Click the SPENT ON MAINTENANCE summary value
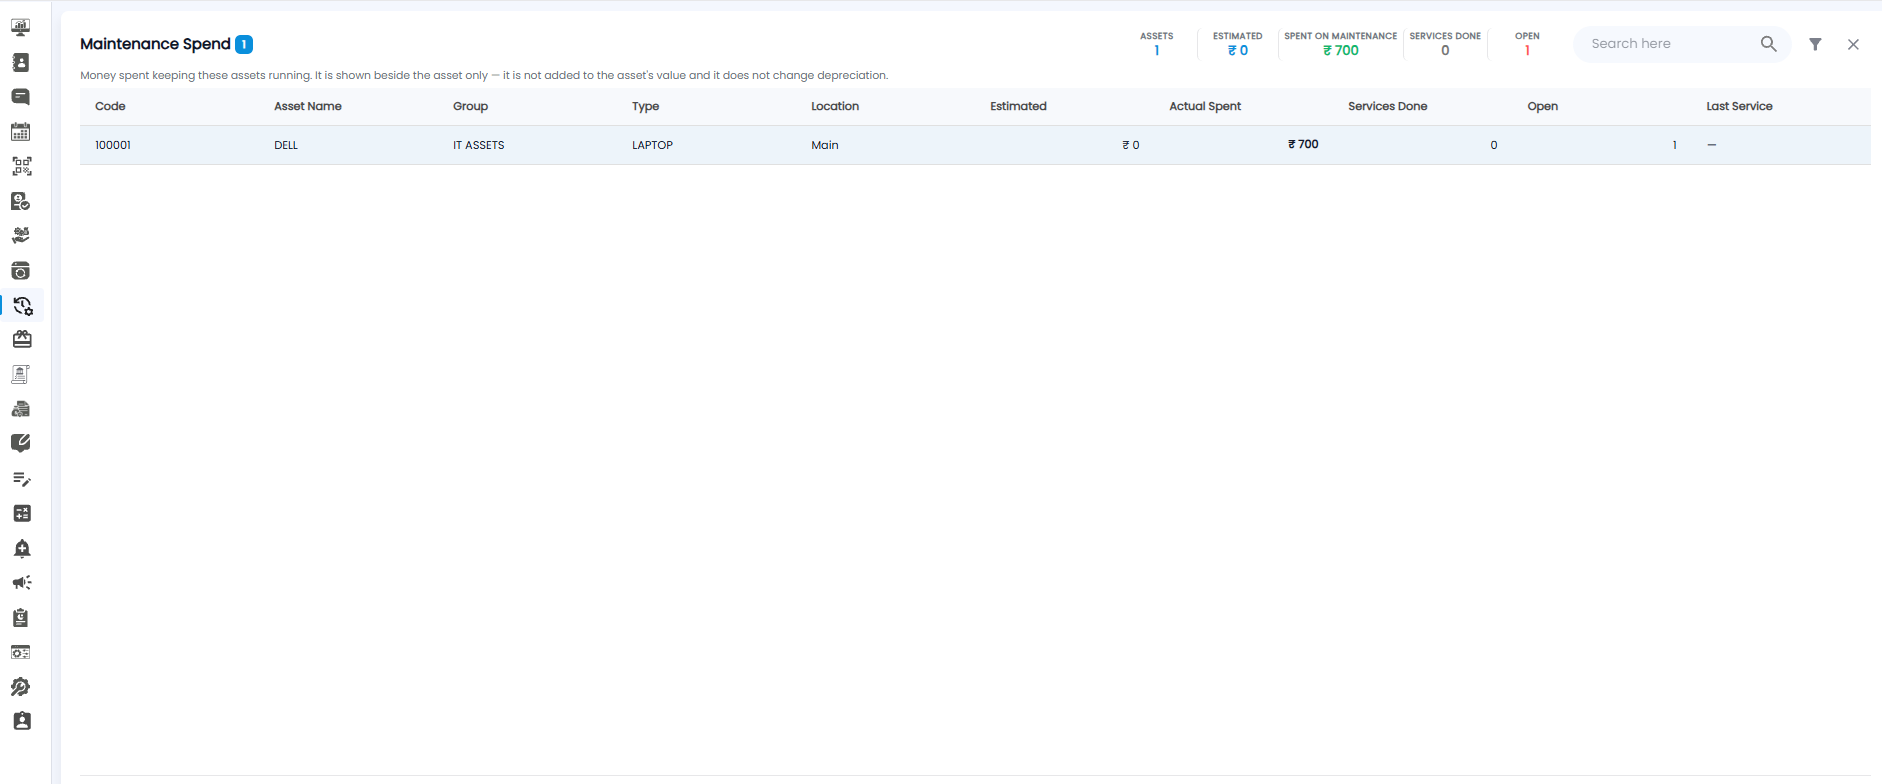 [1341, 50]
